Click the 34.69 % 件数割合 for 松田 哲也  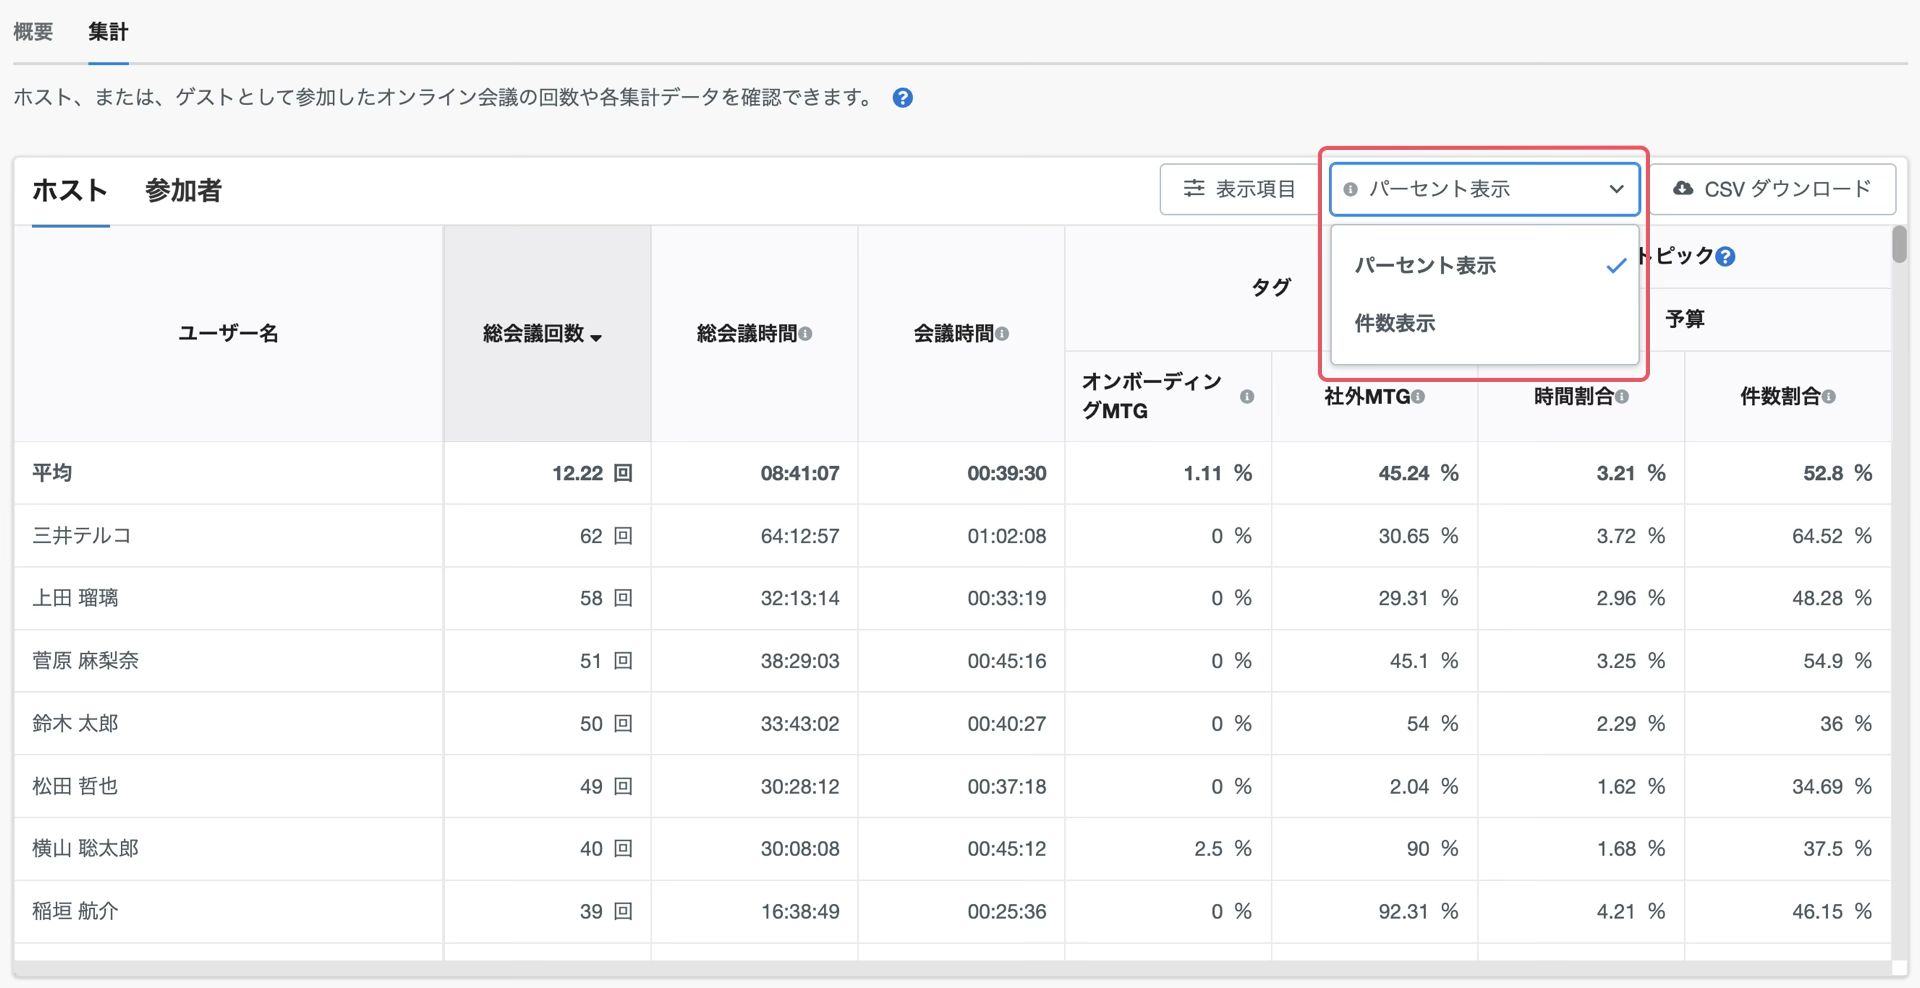tap(1832, 786)
